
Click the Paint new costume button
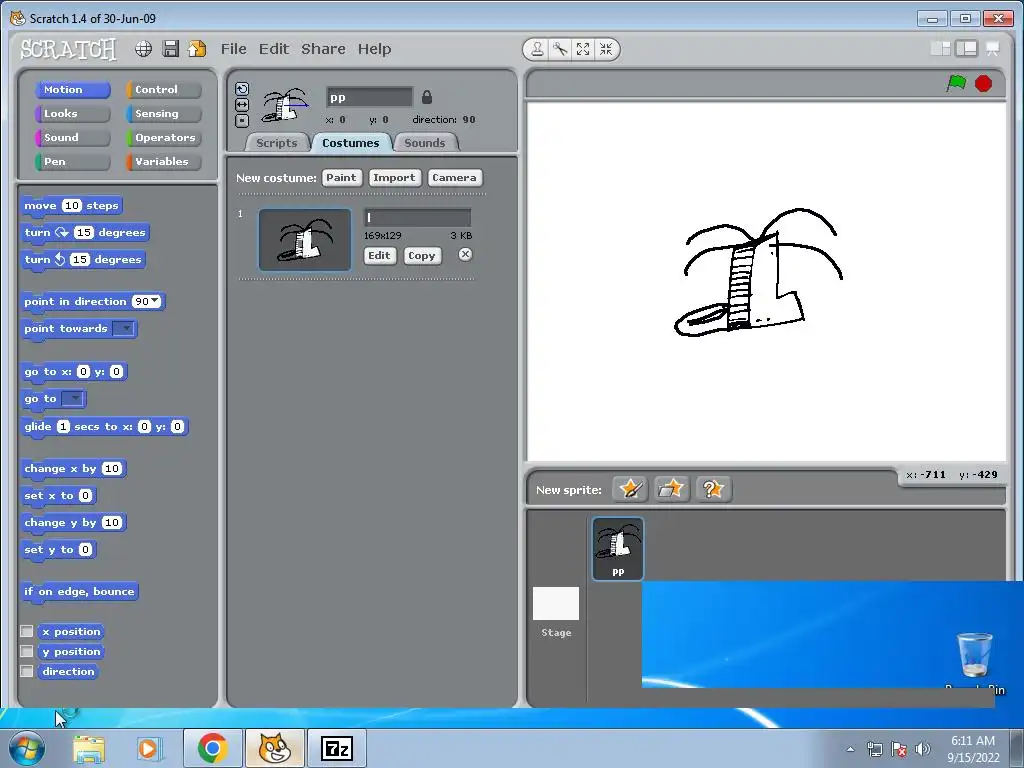[342, 178]
